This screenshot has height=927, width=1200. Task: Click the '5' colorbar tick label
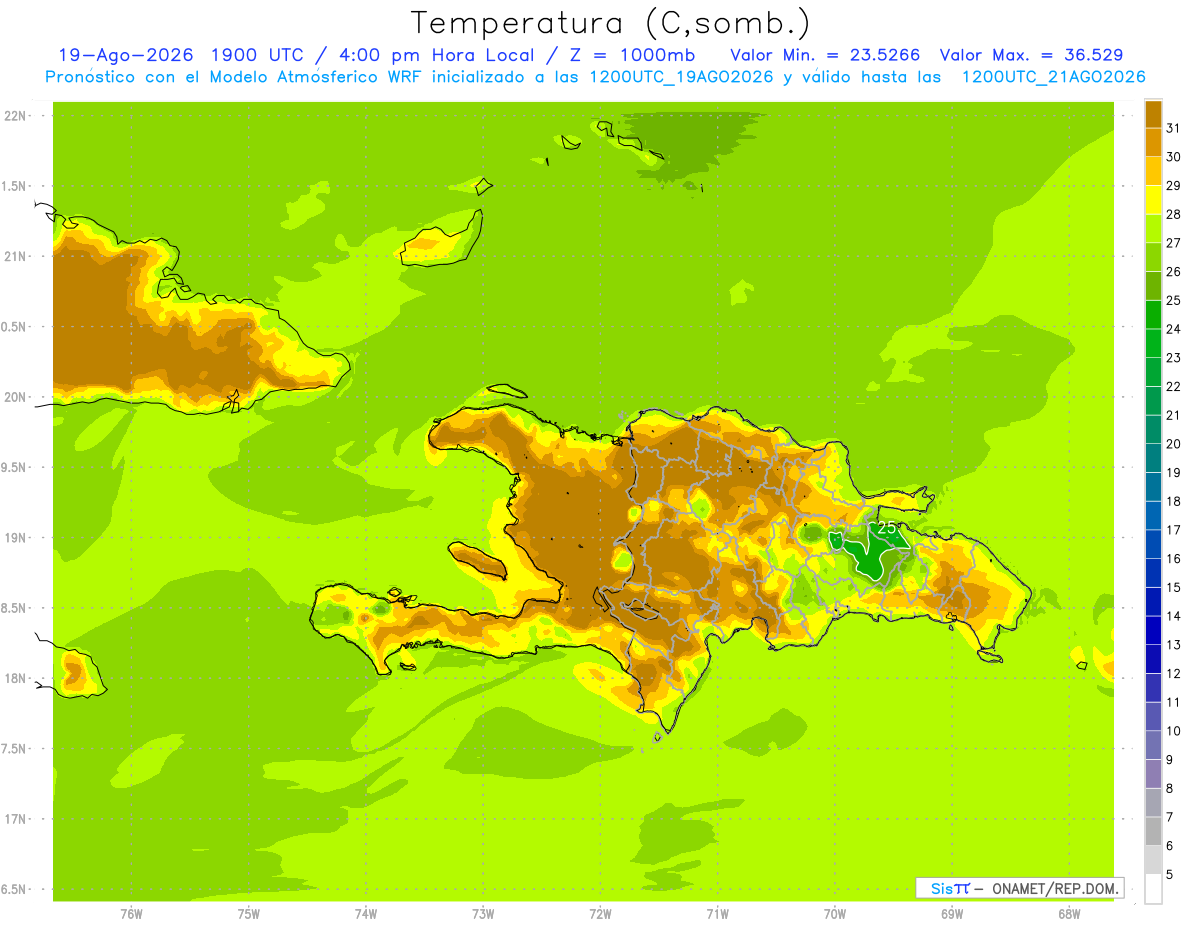tap(1170, 874)
